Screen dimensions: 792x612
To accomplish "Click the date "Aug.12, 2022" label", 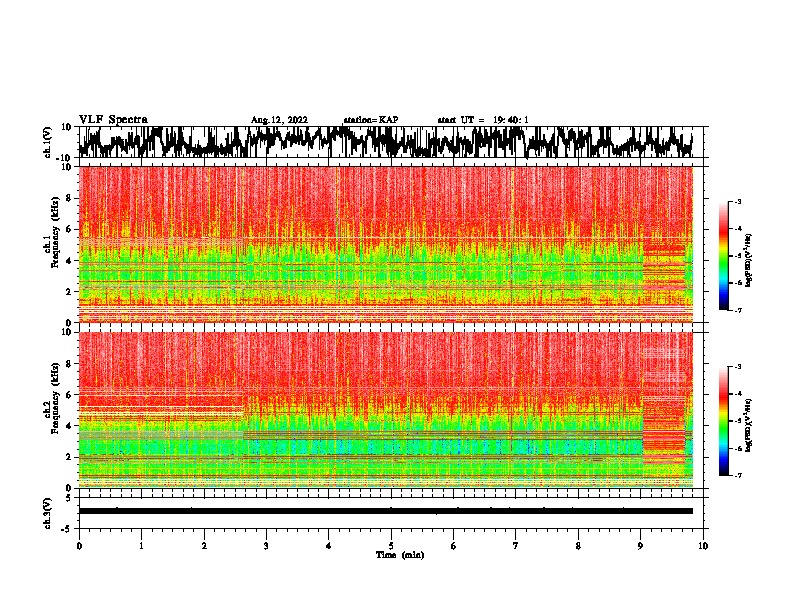I will pyautogui.click(x=279, y=120).
